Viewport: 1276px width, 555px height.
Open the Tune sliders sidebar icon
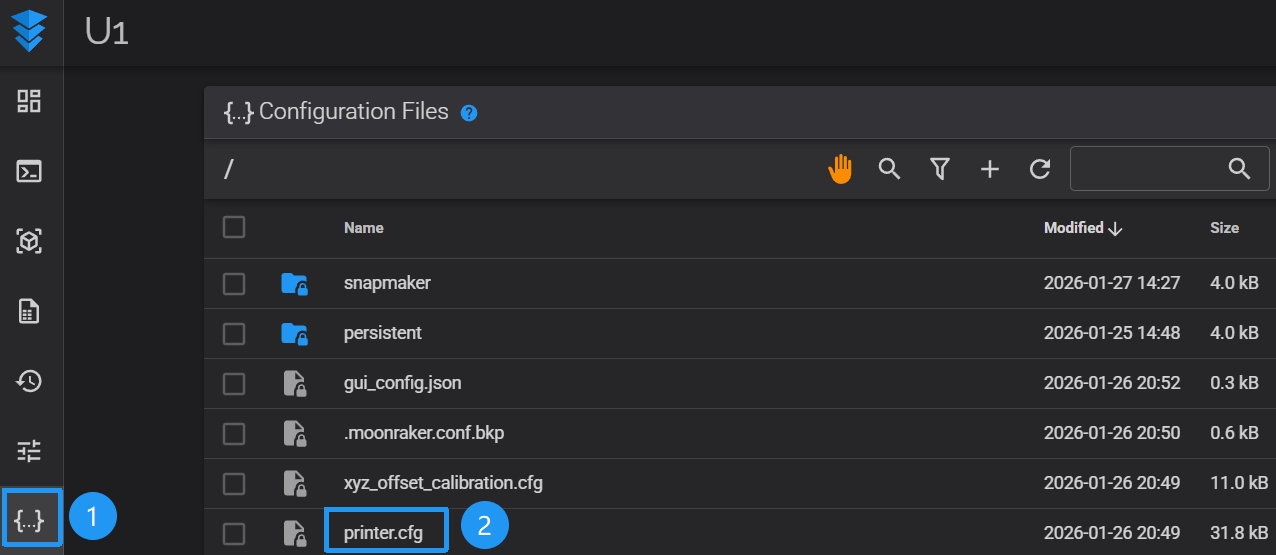pos(30,451)
